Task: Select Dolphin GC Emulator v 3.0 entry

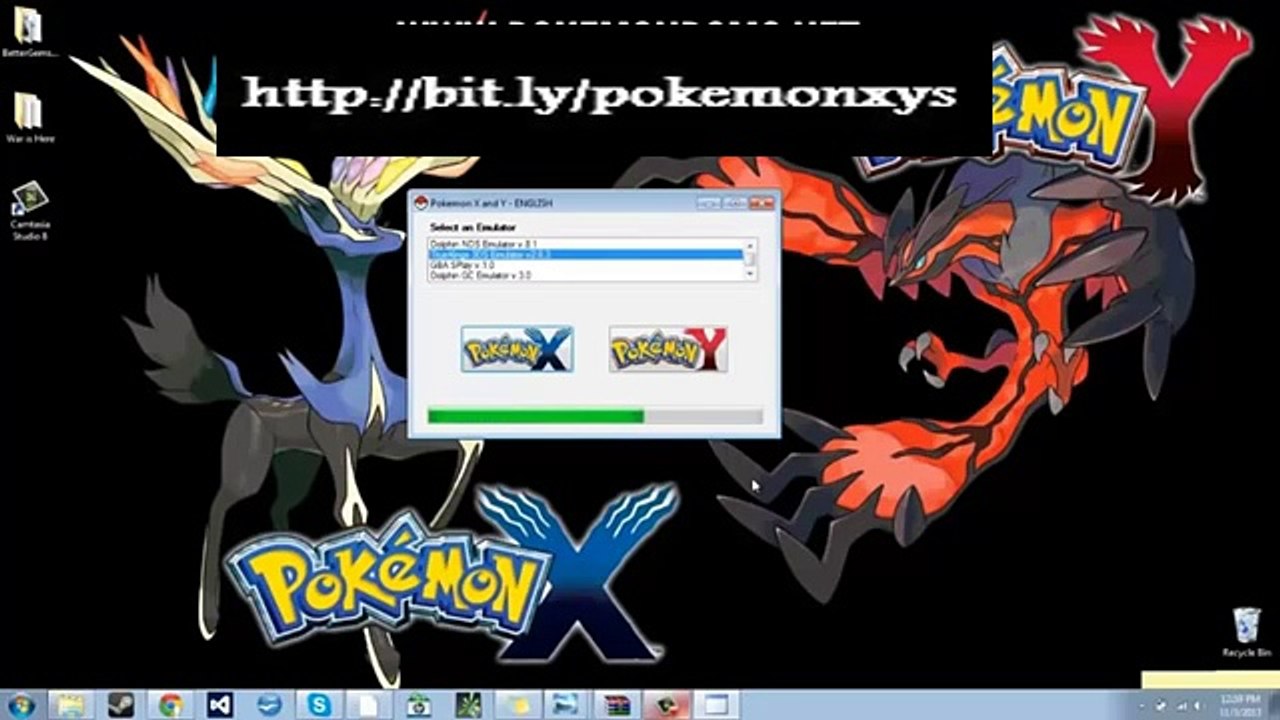Action: (586, 275)
